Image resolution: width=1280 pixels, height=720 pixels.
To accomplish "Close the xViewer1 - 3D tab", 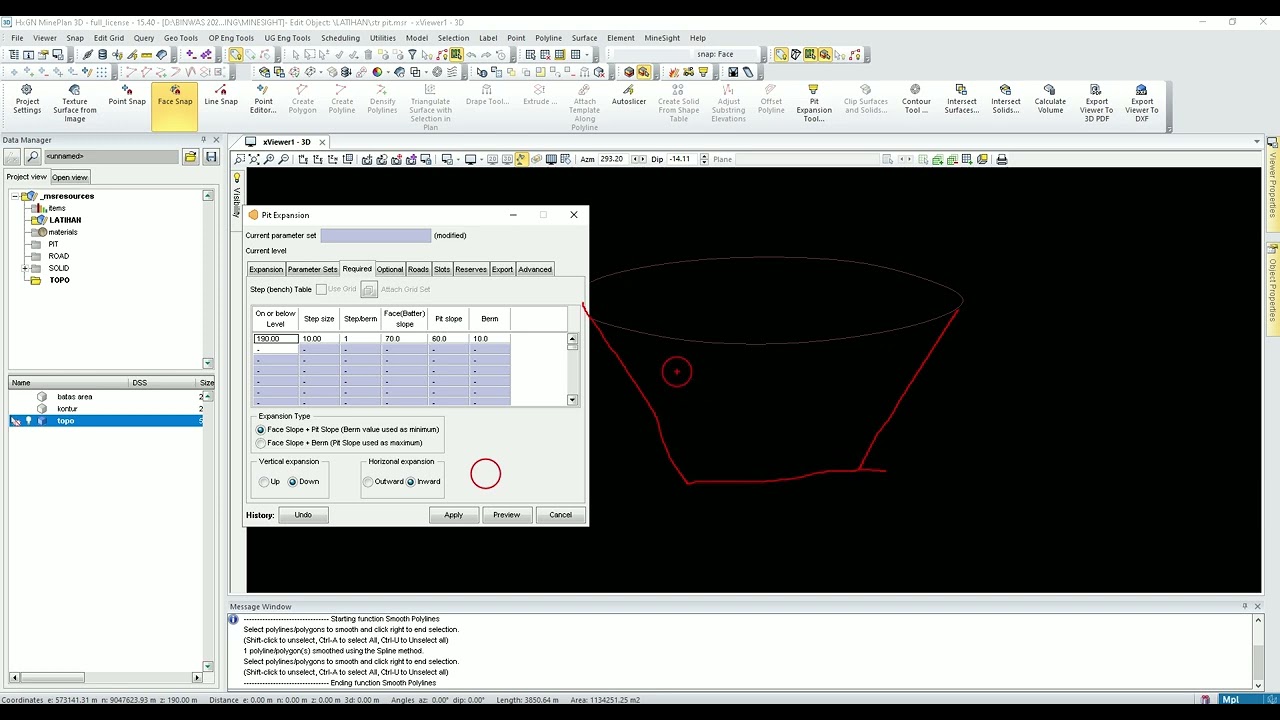I will click(x=322, y=142).
